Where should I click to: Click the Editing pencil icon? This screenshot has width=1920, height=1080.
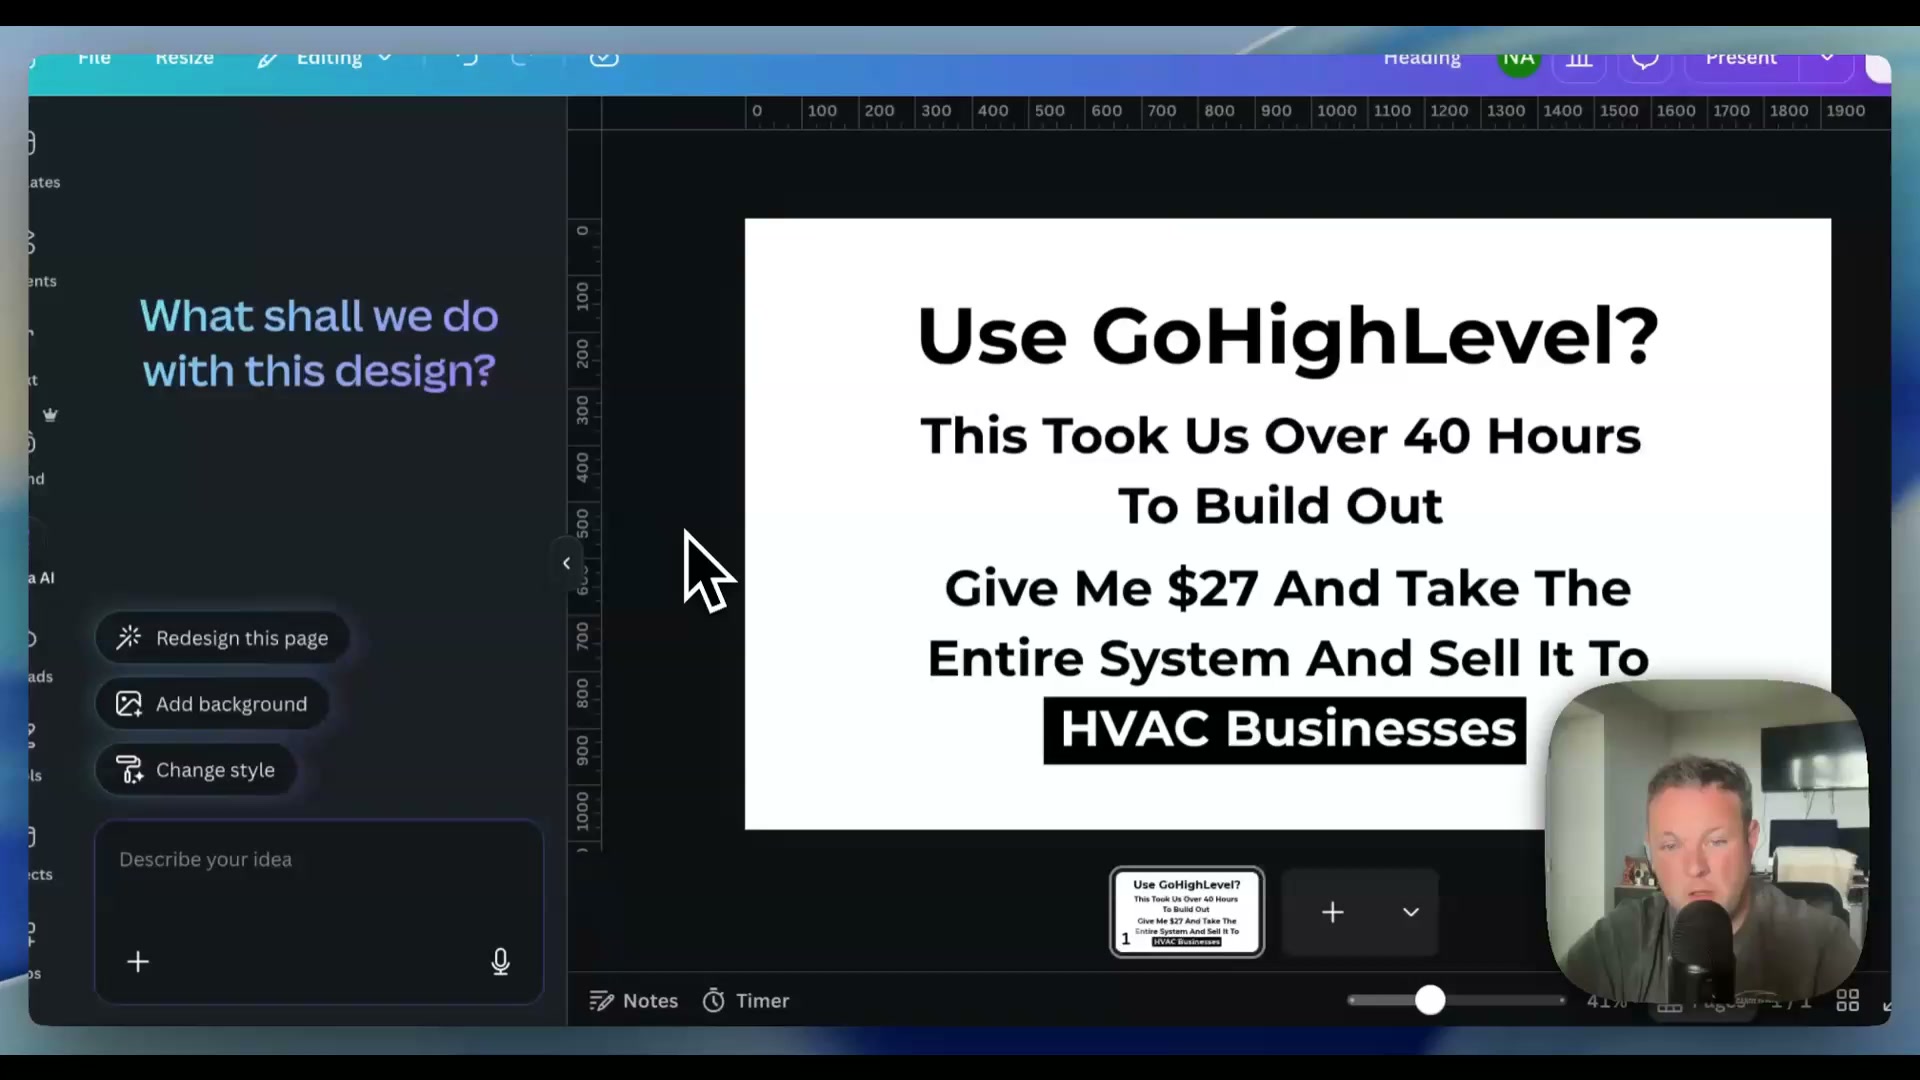tap(267, 60)
